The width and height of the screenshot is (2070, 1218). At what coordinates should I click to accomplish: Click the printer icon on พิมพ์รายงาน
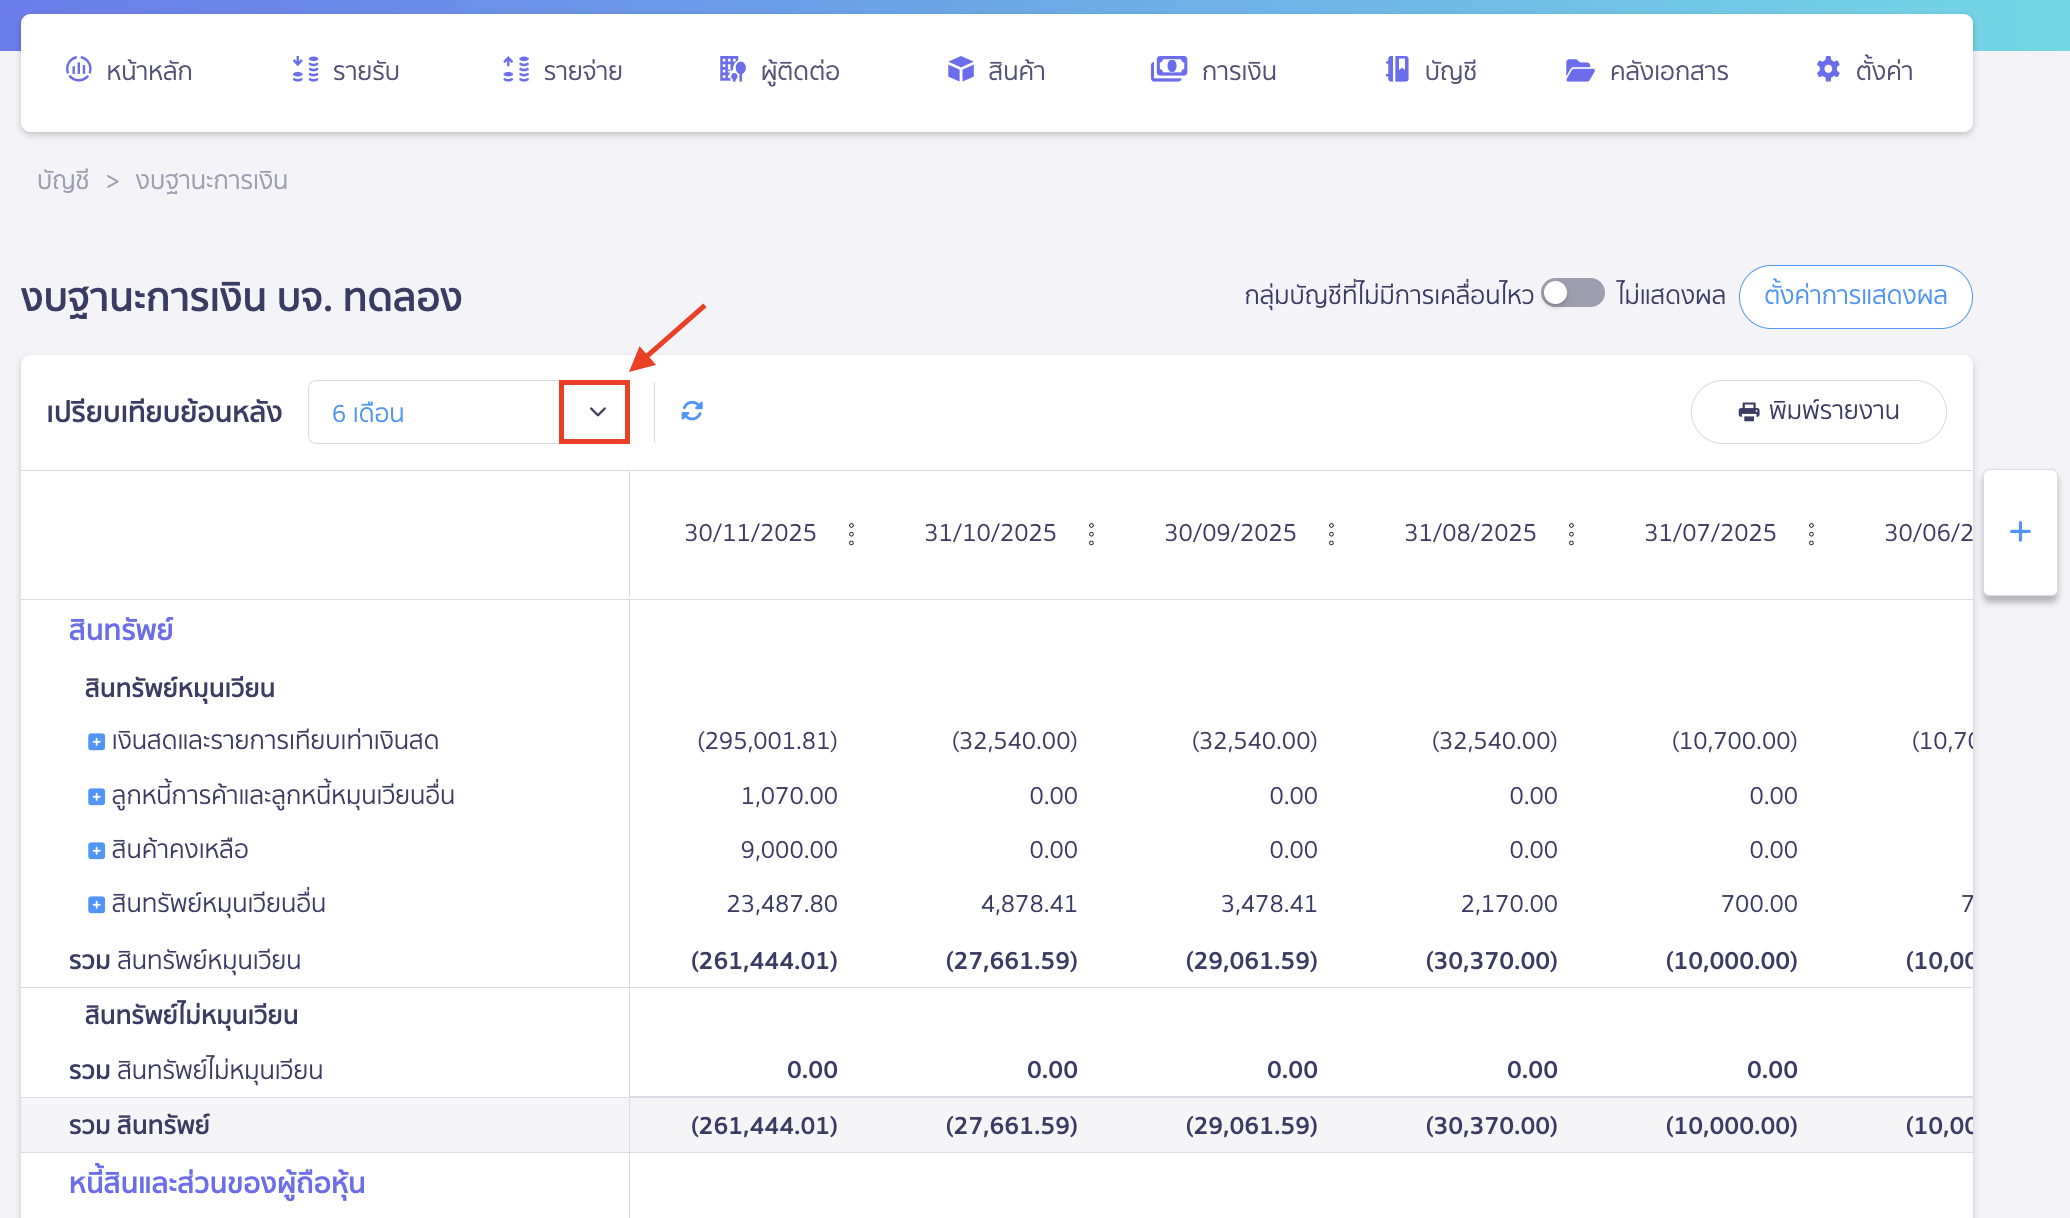[x=1748, y=411]
